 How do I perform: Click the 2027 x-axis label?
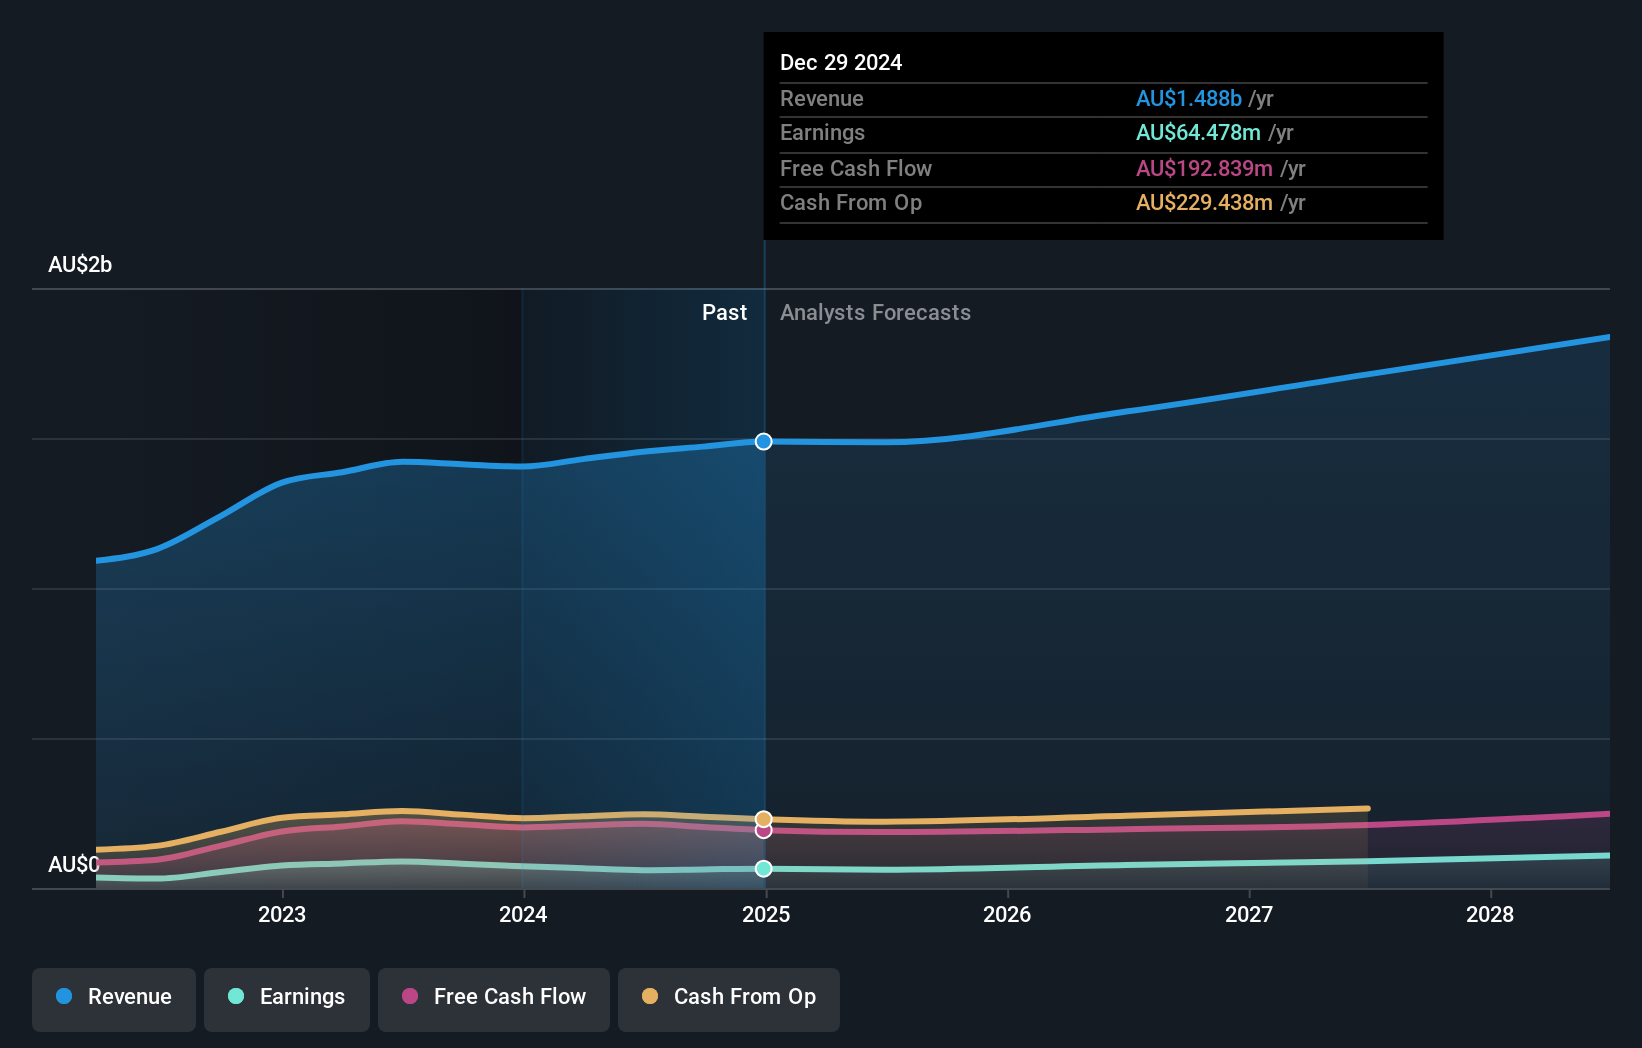tap(1249, 914)
